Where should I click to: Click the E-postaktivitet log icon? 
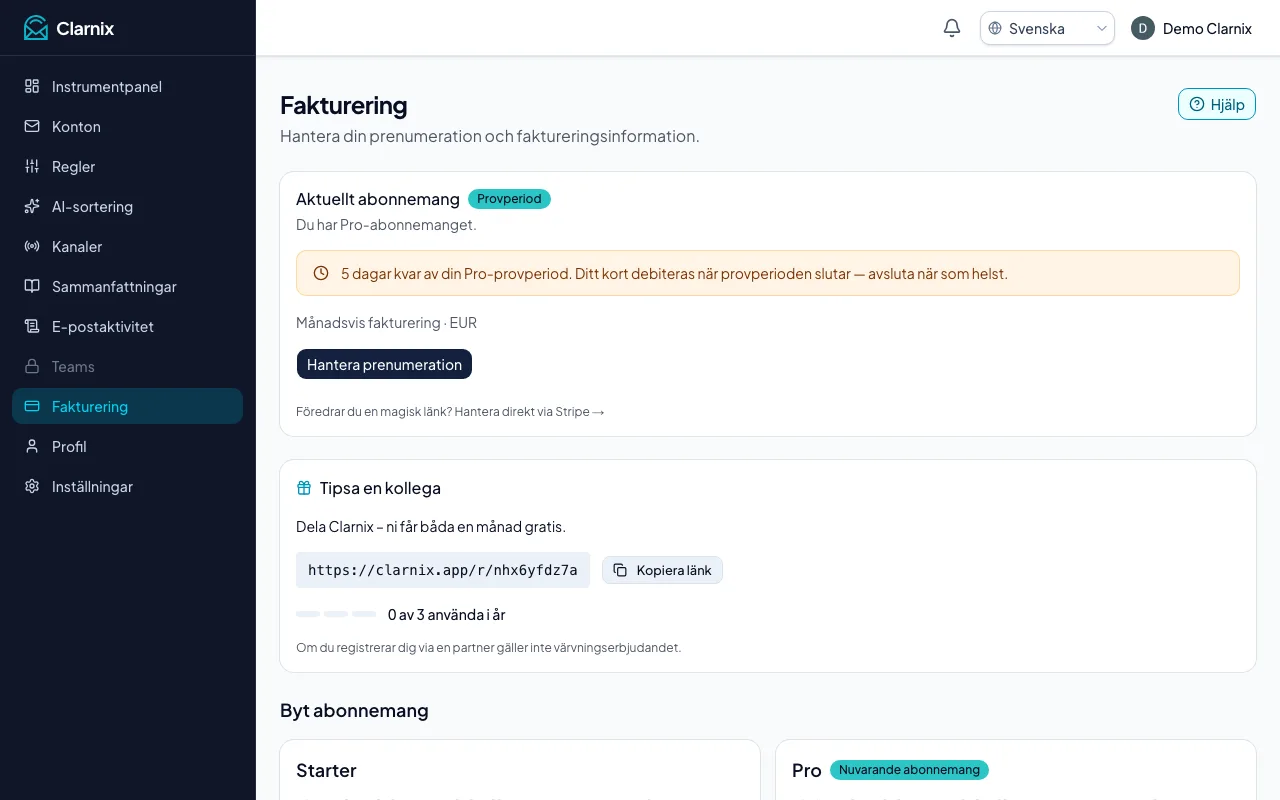(x=32, y=326)
